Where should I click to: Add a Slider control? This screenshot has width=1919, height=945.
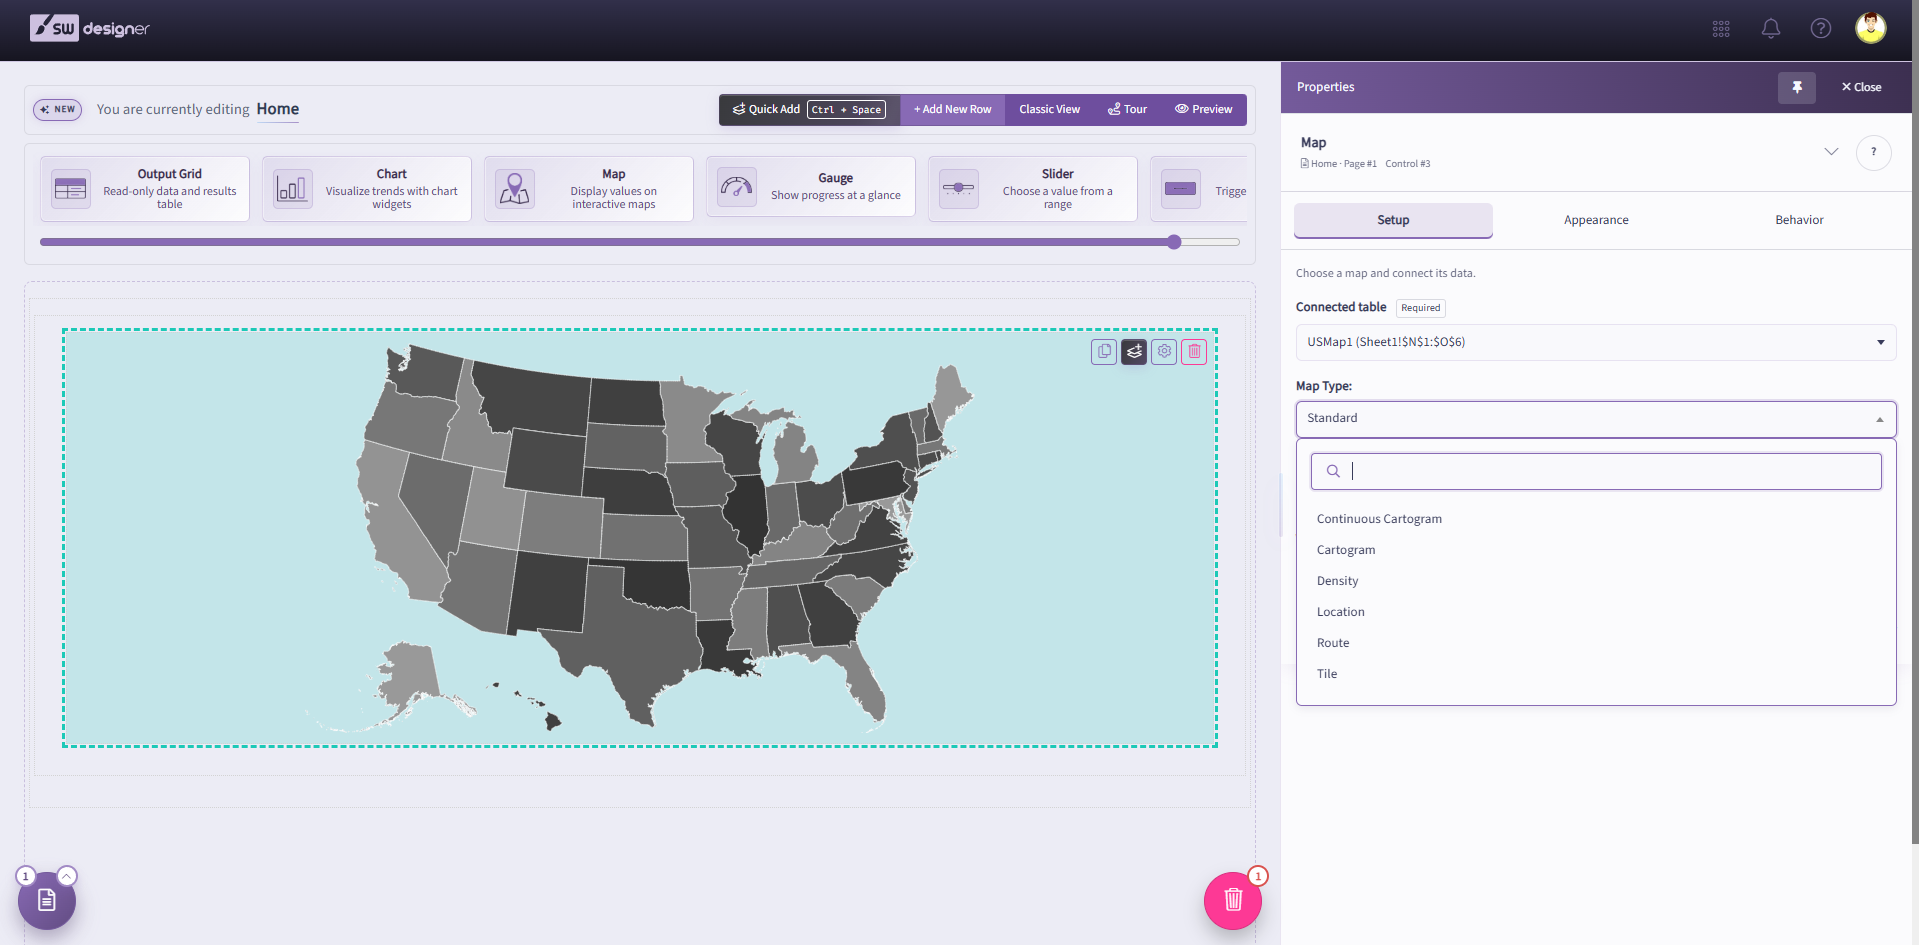[1033, 189]
